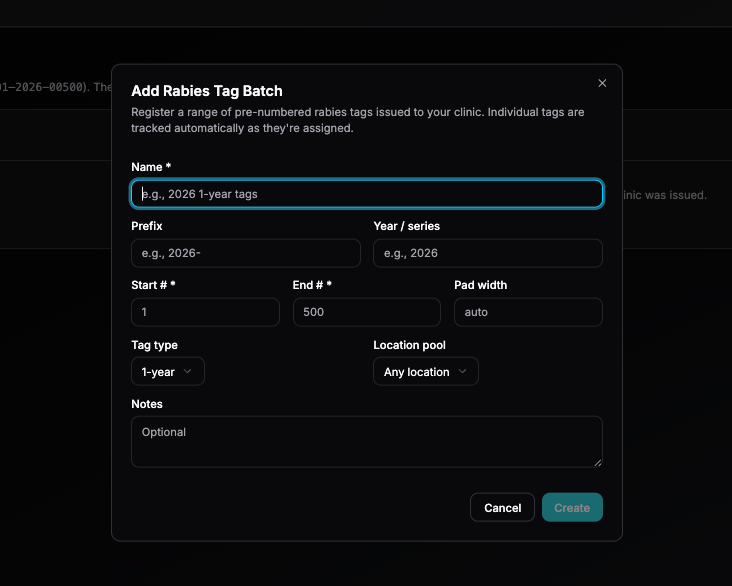Grab the Notes textarea resize handle
The image size is (732, 586).
598,463
